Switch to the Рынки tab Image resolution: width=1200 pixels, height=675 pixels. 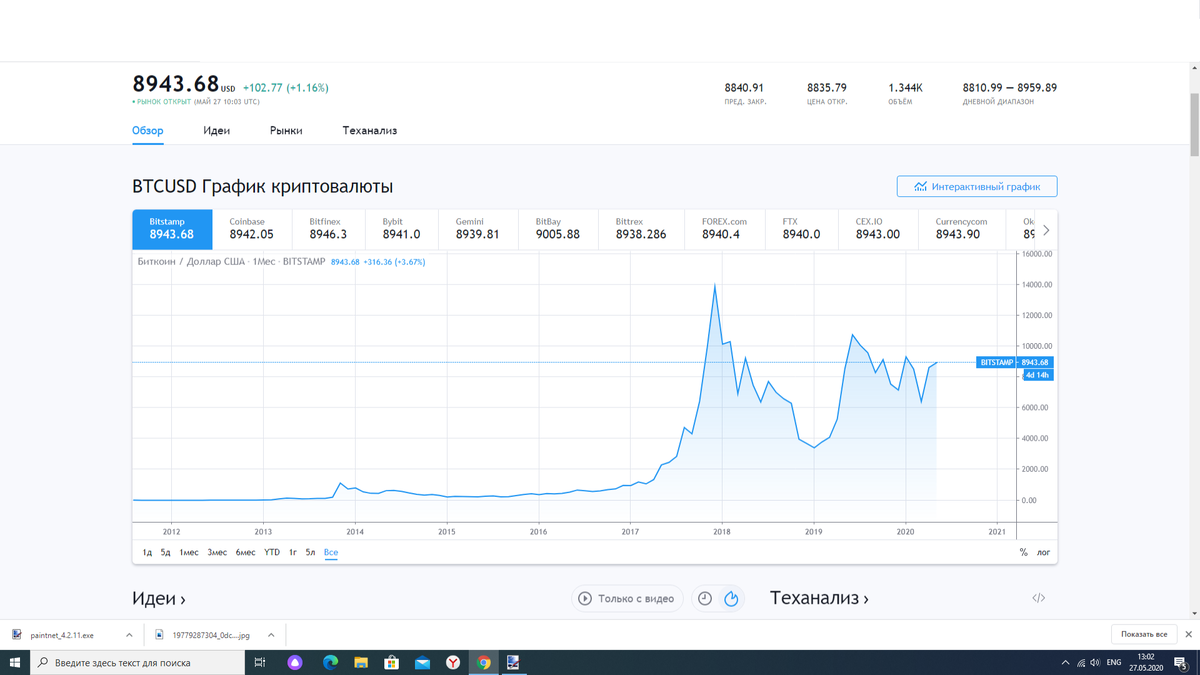286,131
